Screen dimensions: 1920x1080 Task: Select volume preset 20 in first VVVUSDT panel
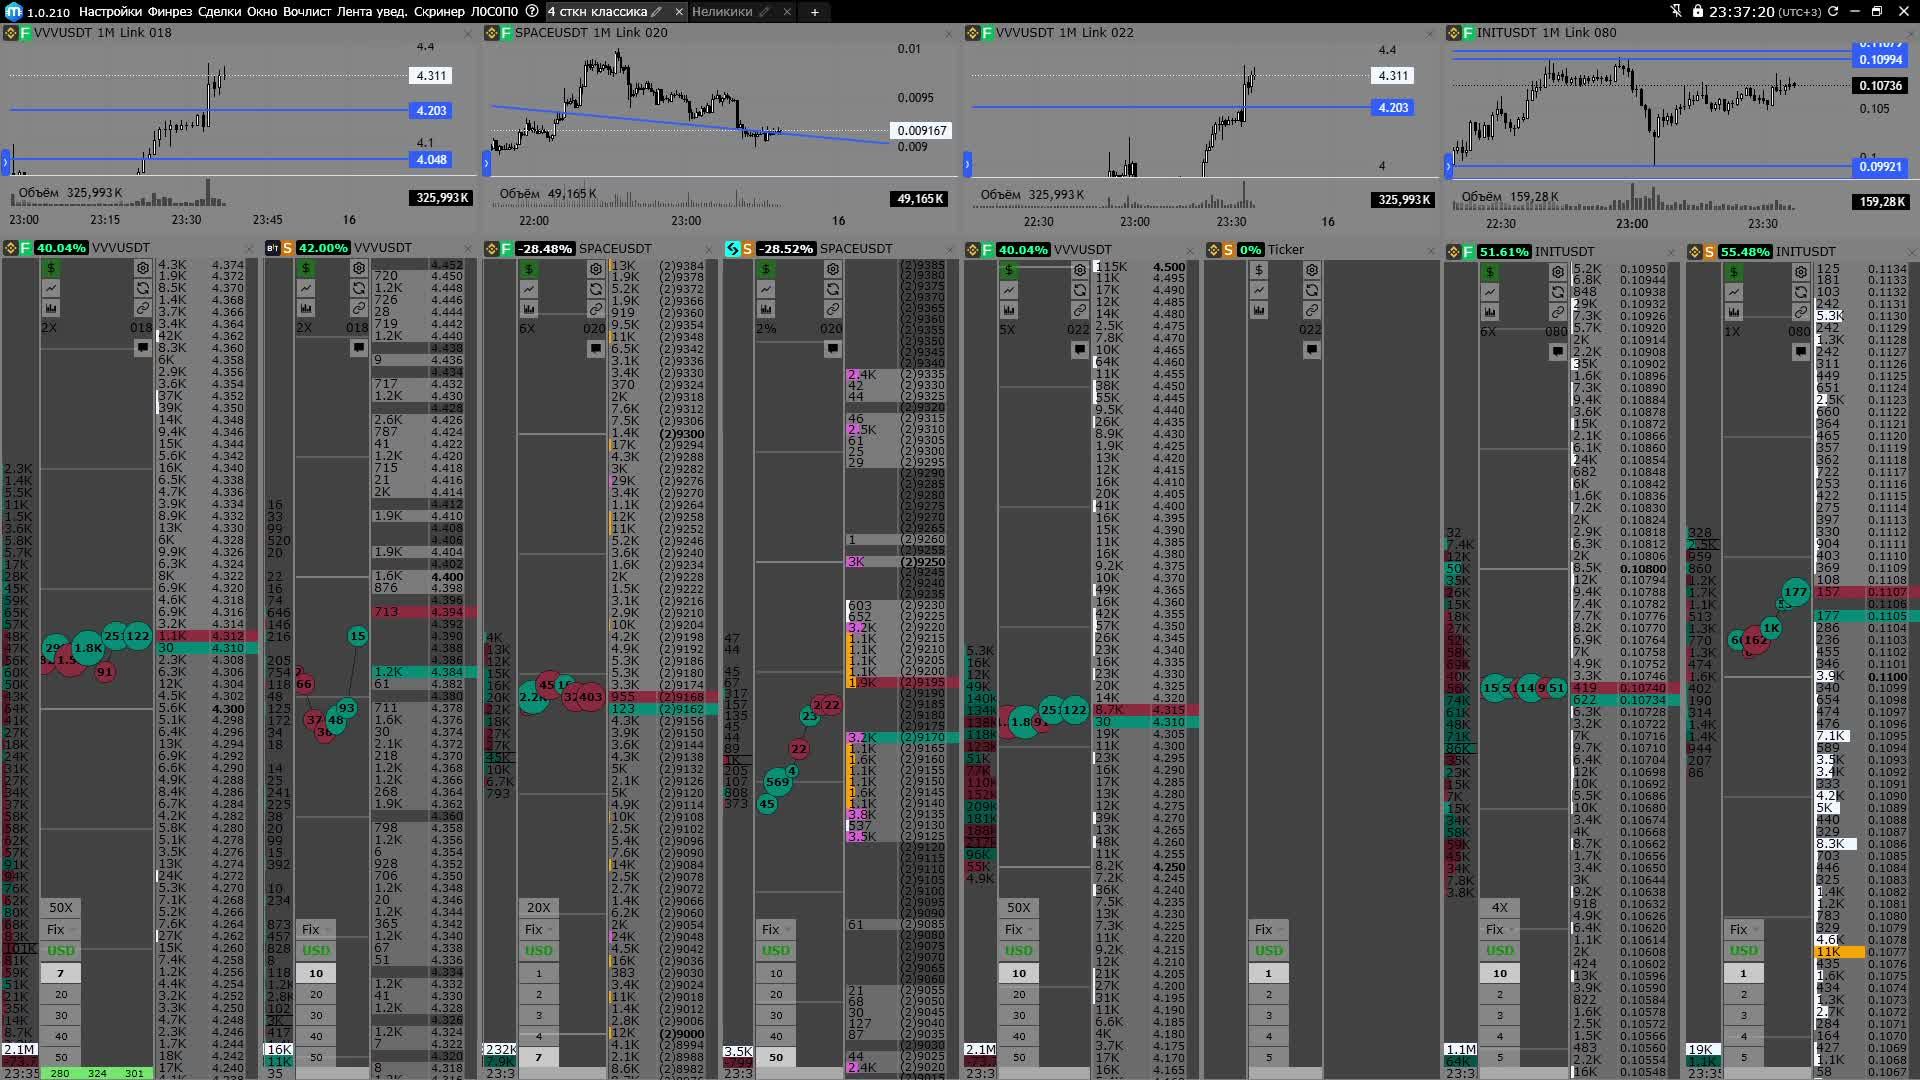[x=61, y=994]
